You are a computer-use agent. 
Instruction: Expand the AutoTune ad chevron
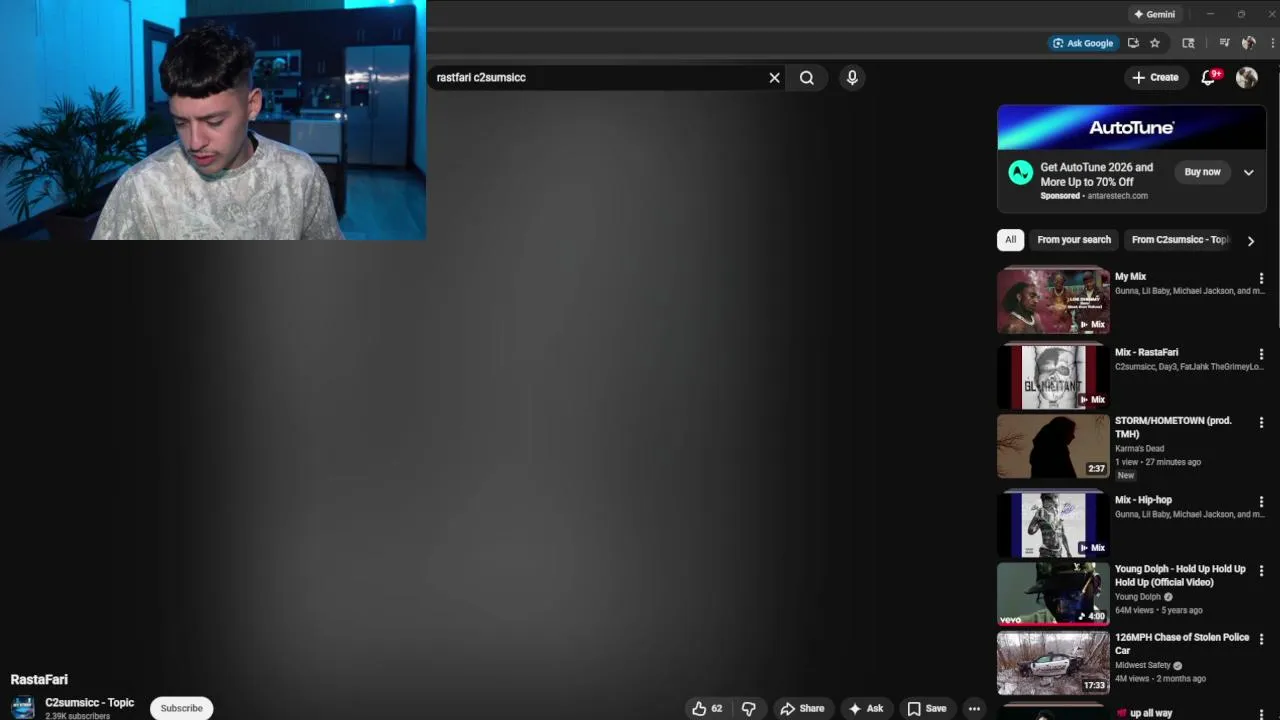pos(1248,172)
